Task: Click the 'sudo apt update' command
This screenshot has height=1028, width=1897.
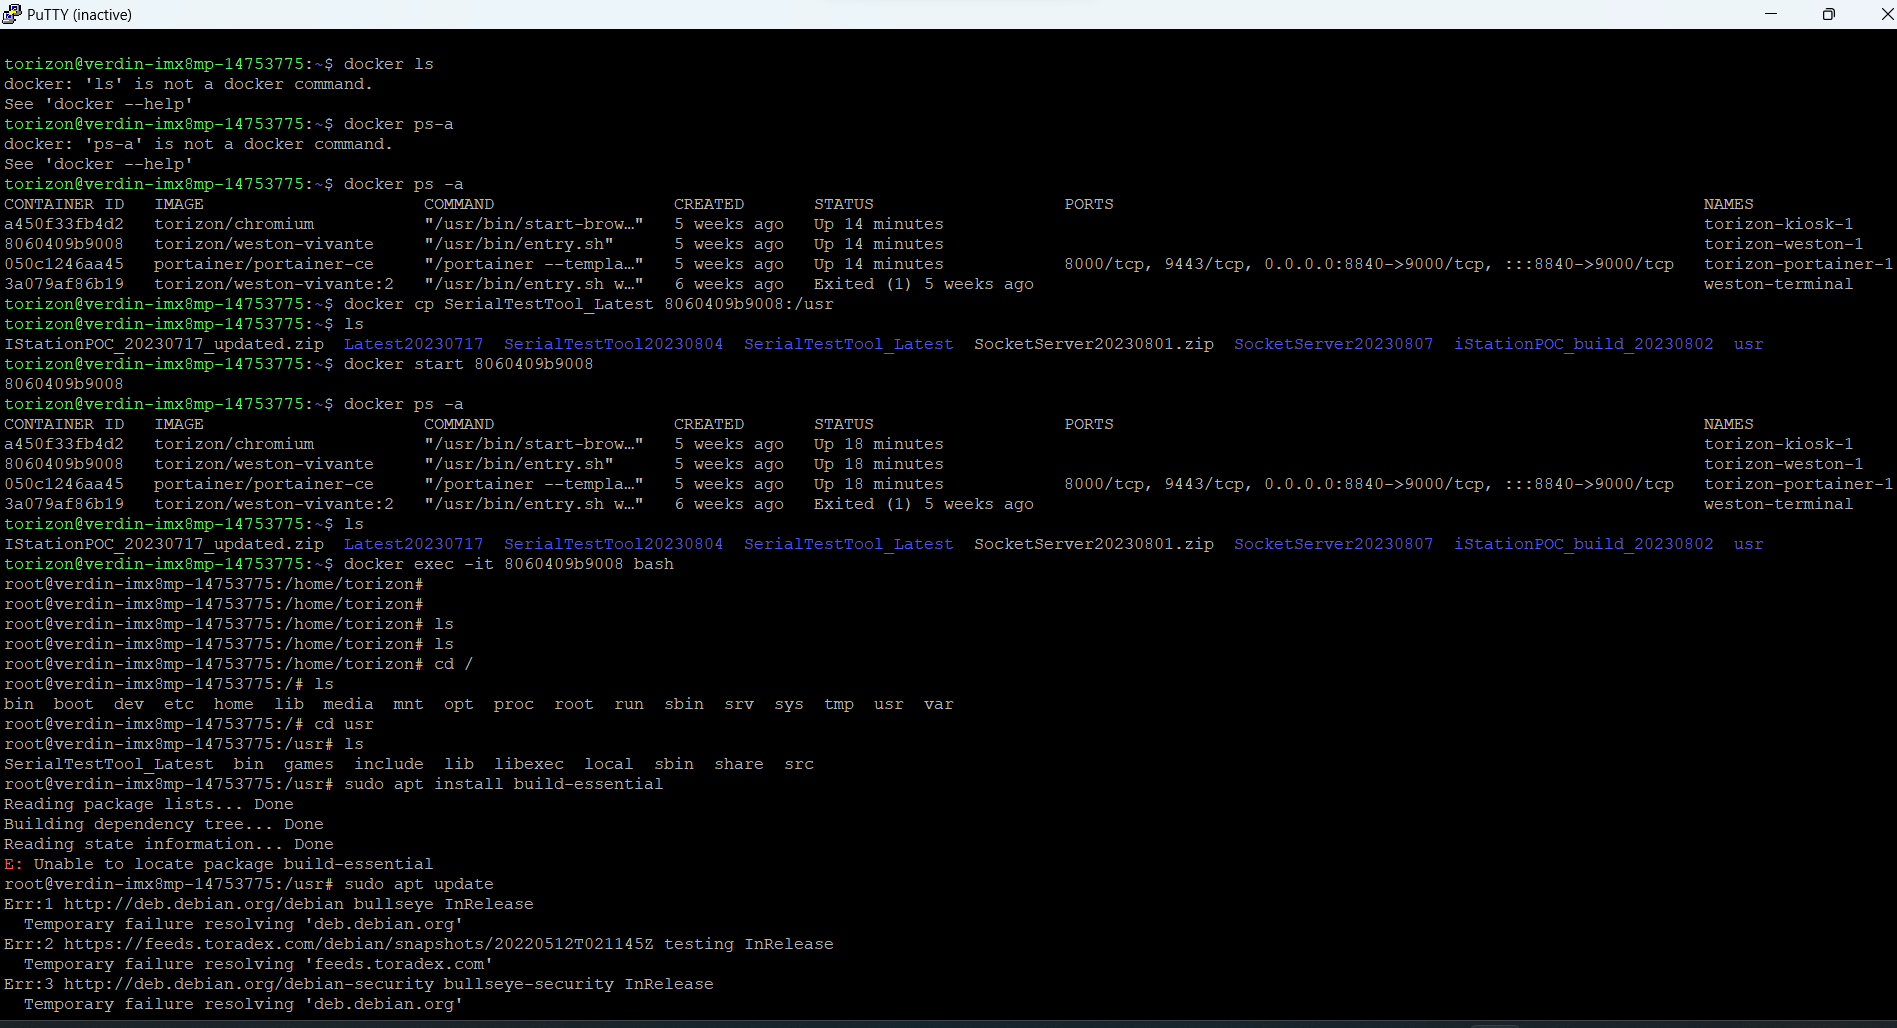Action: coord(419,884)
